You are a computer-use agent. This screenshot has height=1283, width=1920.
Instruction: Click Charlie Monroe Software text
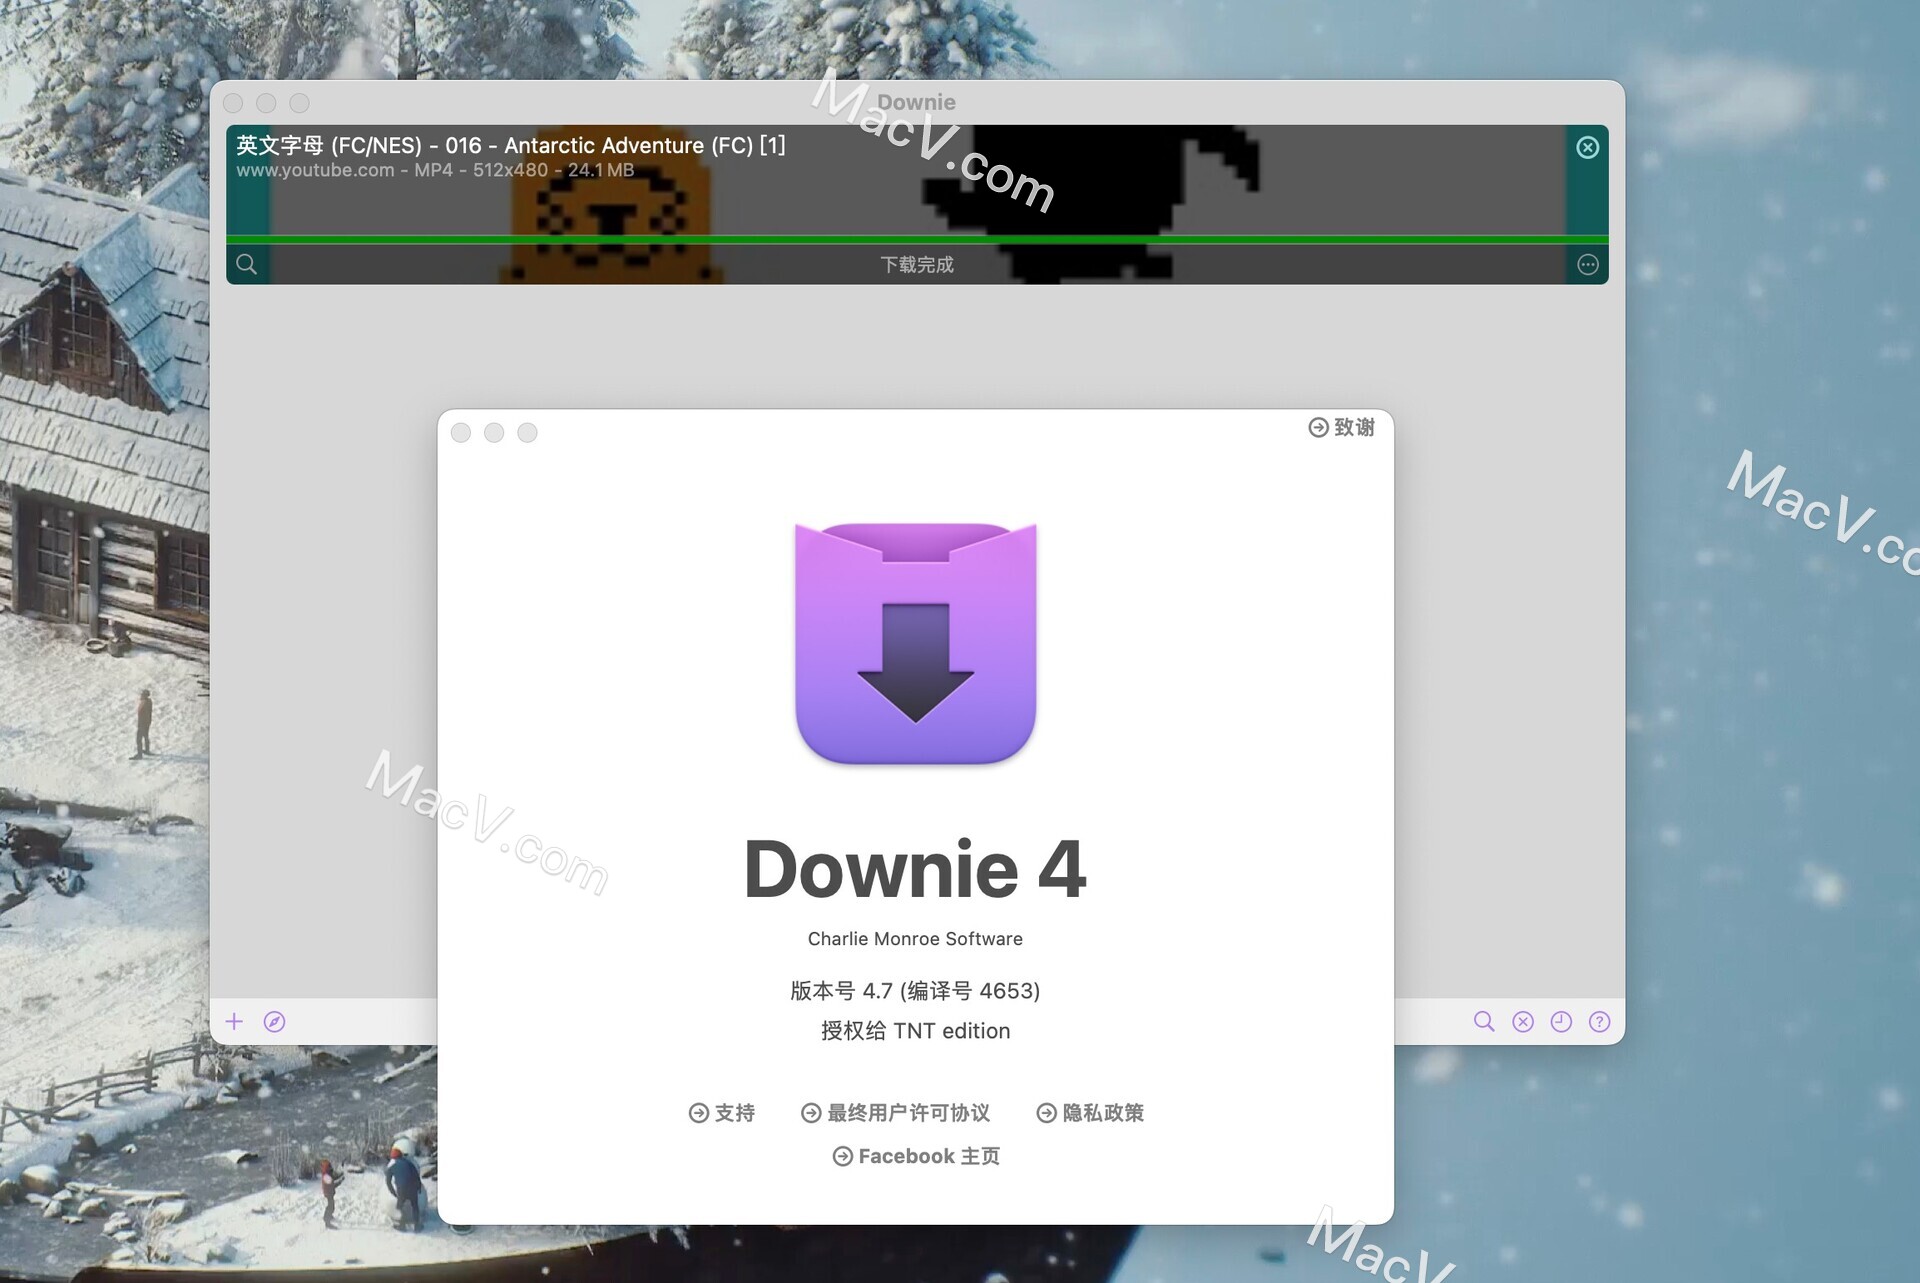coord(915,938)
